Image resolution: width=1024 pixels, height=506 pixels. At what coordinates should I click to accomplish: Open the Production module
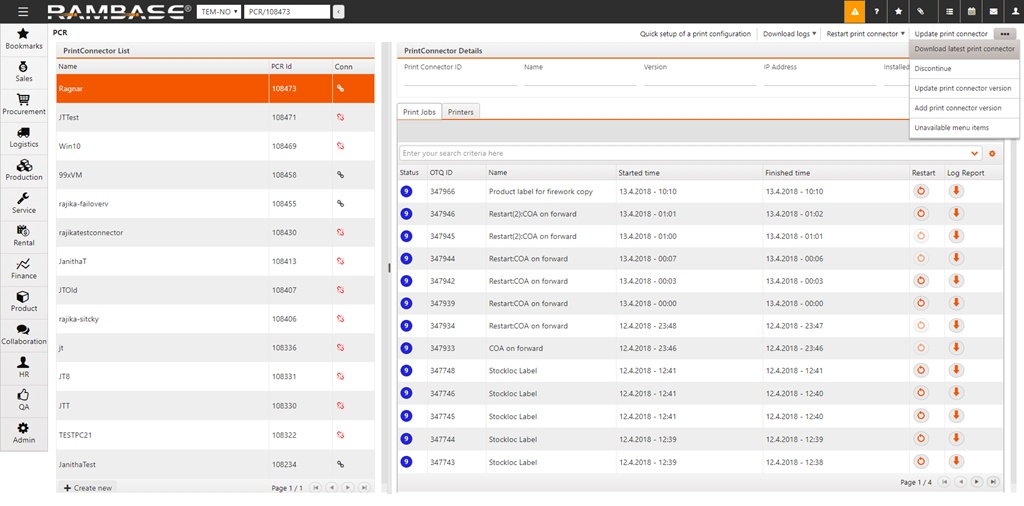click(23, 170)
